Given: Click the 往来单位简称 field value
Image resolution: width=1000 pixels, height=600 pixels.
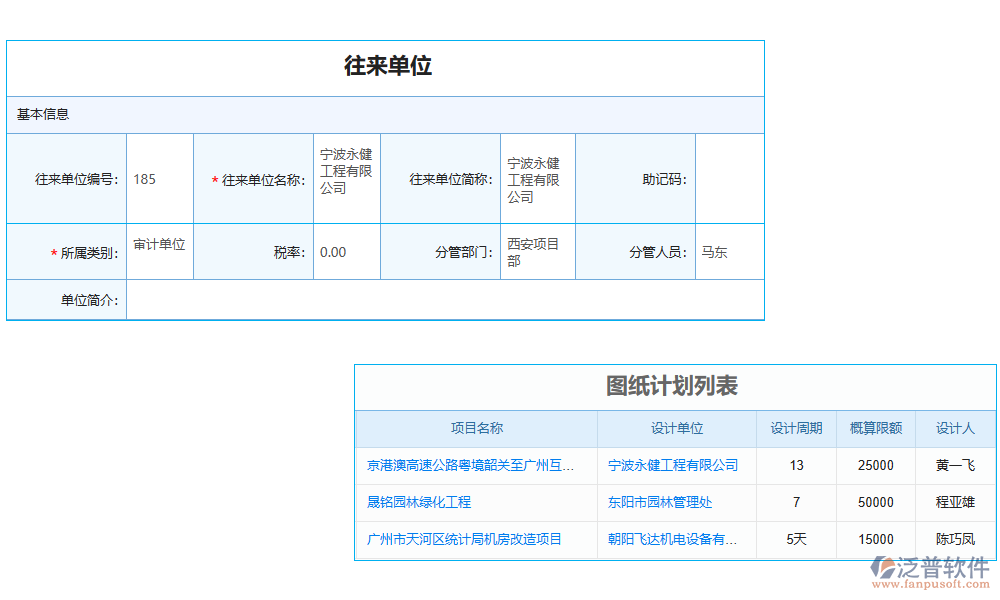Looking at the screenshot, I should (x=533, y=180).
